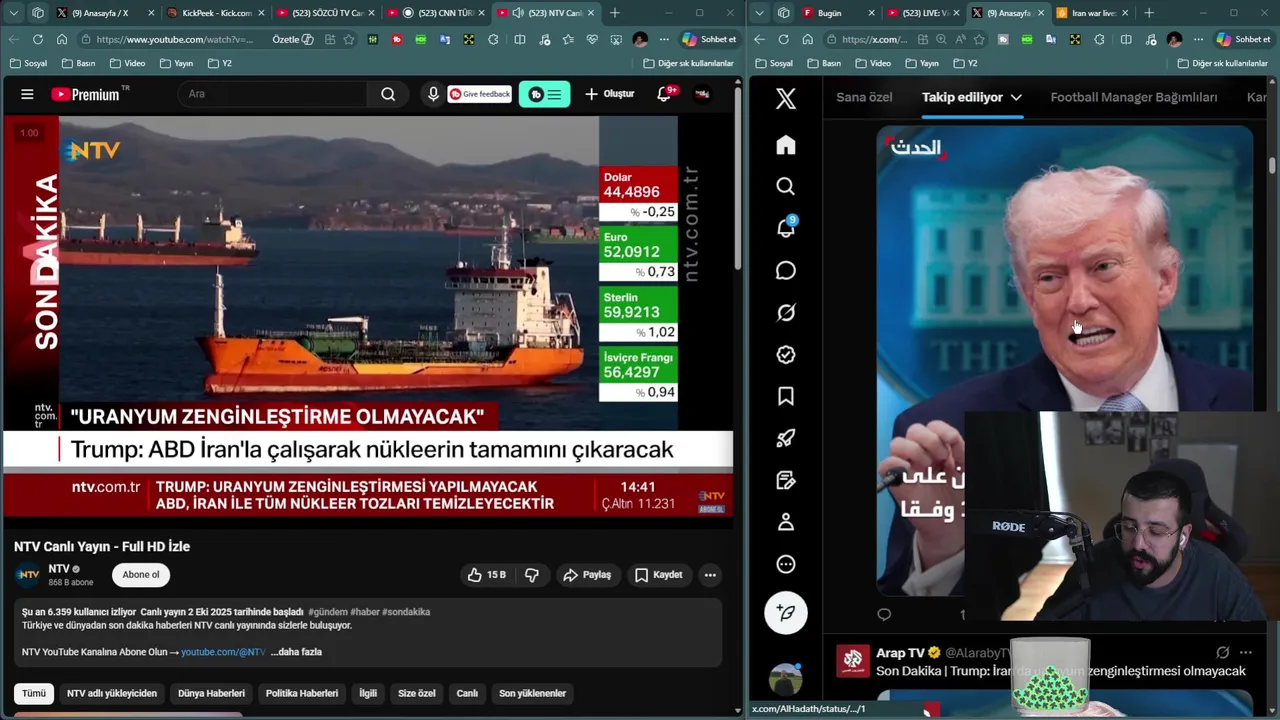This screenshot has height=720, width=1280.
Task: Open X more options circle icon
Action: coord(786,564)
